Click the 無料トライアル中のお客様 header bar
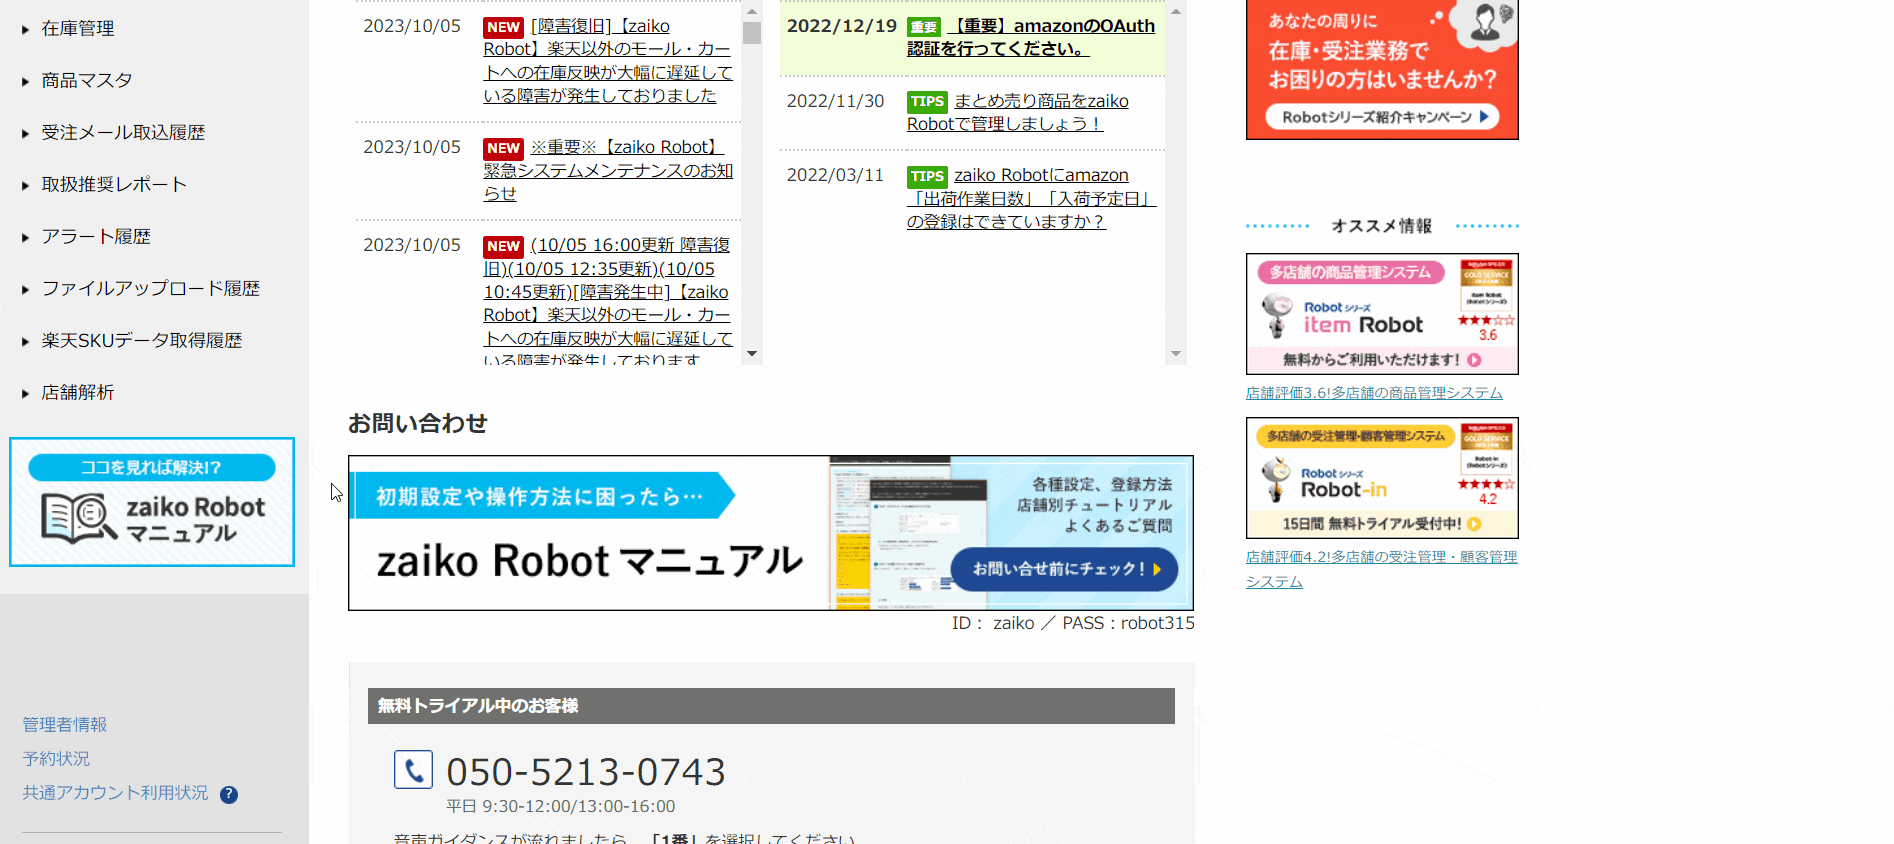Image resolution: width=1894 pixels, height=844 pixels. (771, 706)
